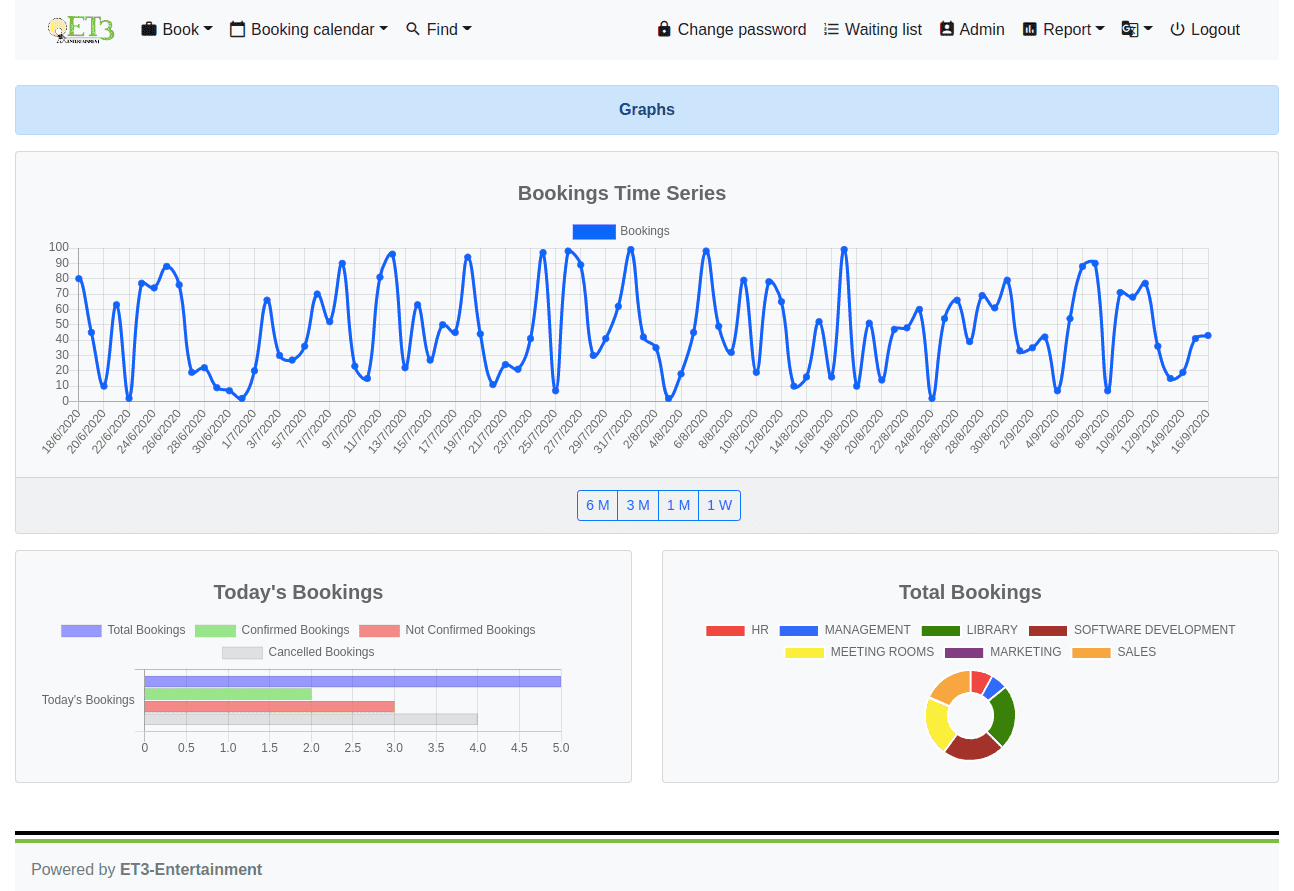1294x891 pixels.
Task: Click the lock icon beside Change password
Action: tap(664, 29)
